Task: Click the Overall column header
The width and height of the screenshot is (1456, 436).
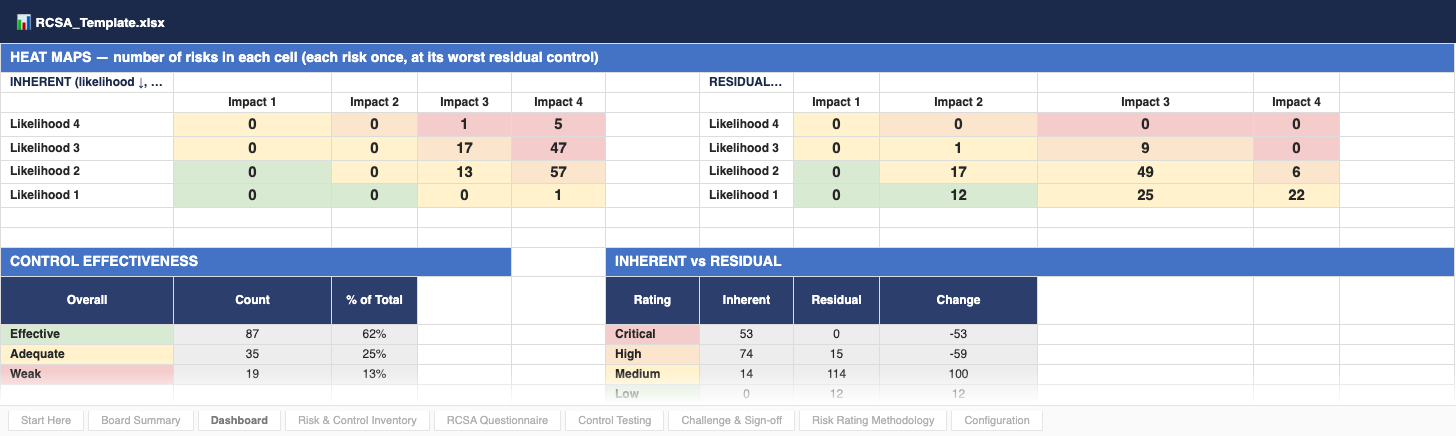Action: (87, 300)
